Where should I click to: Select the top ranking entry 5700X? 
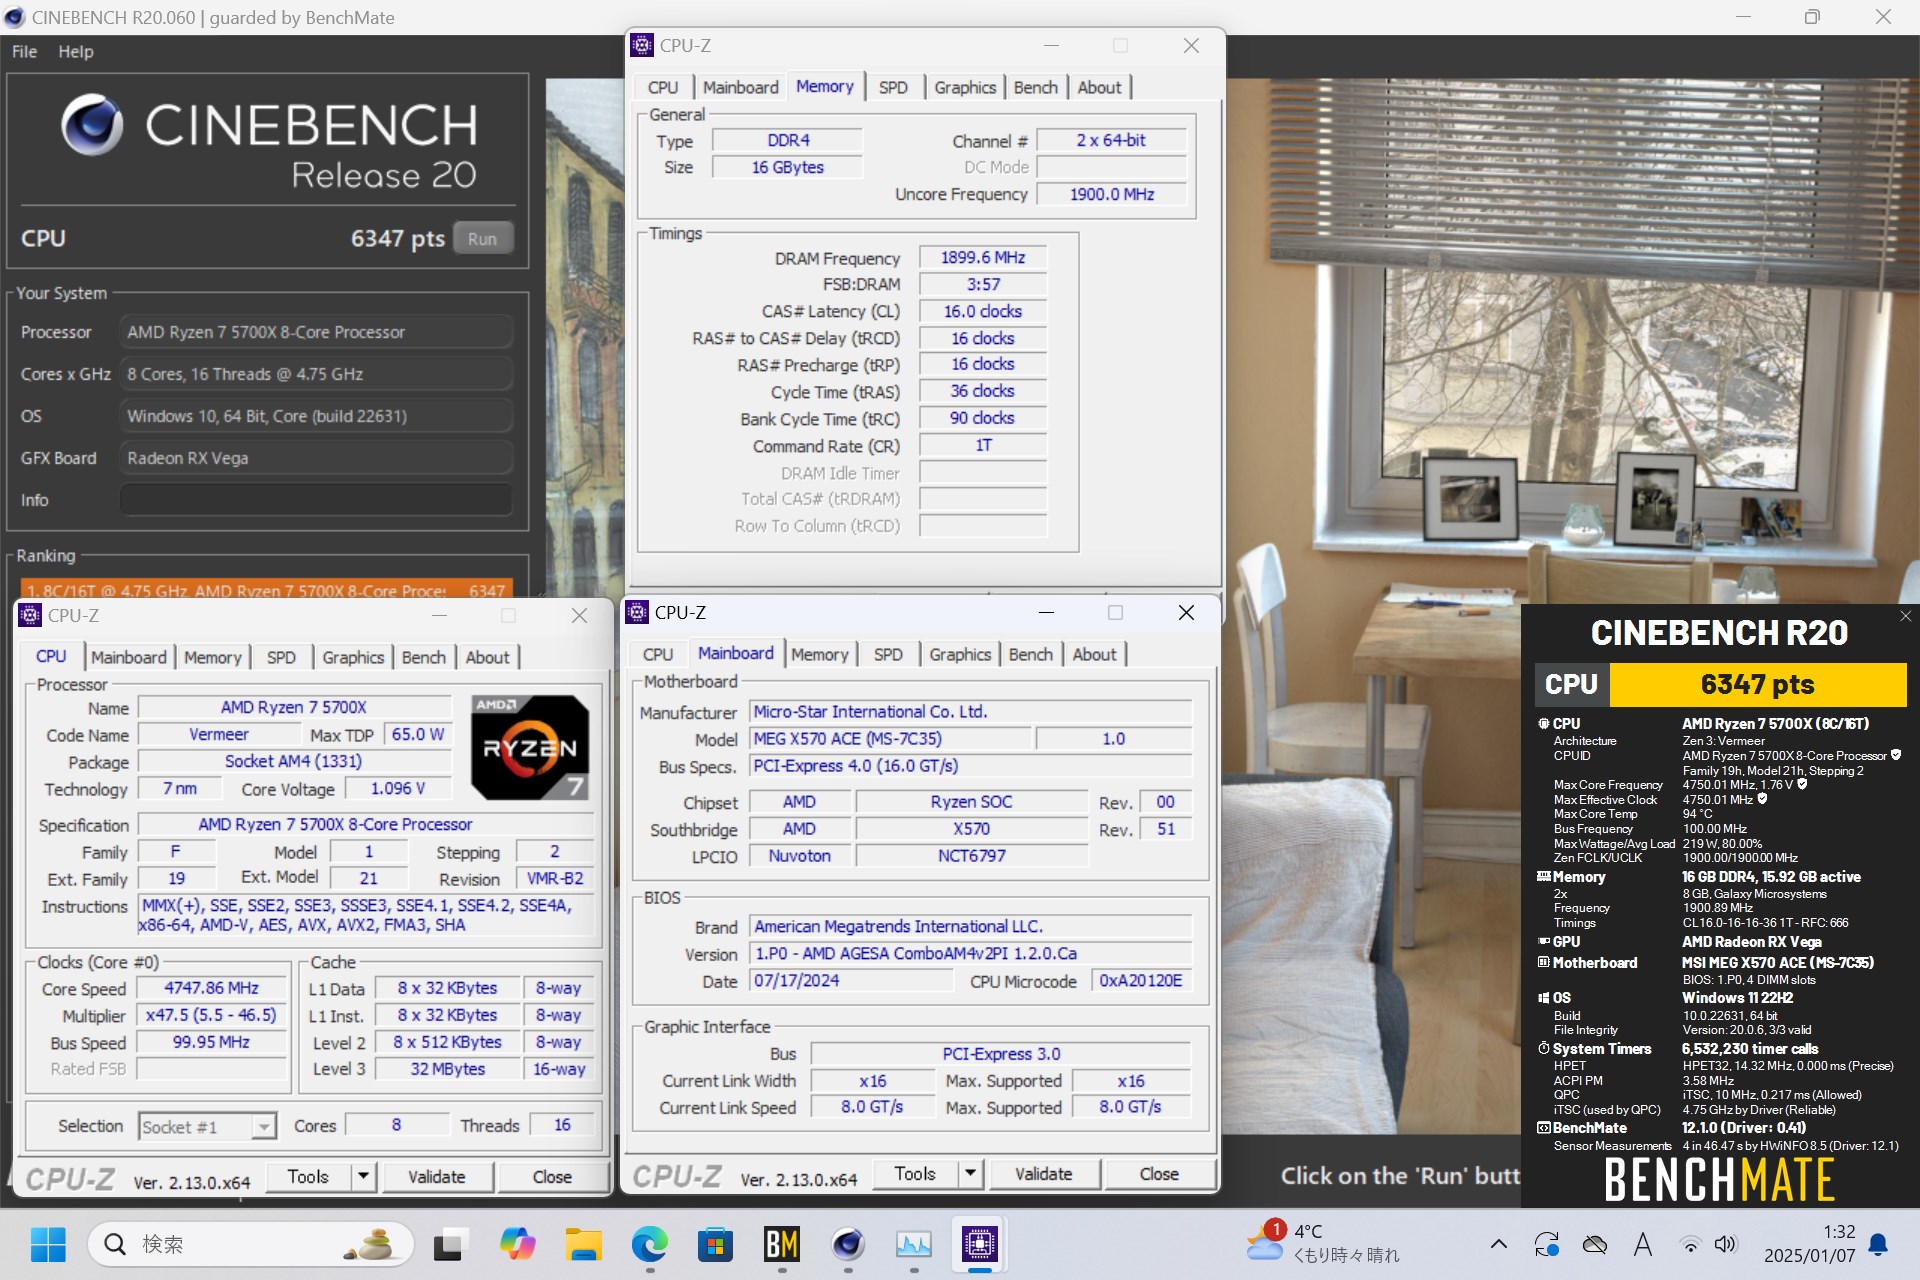click(x=266, y=590)
